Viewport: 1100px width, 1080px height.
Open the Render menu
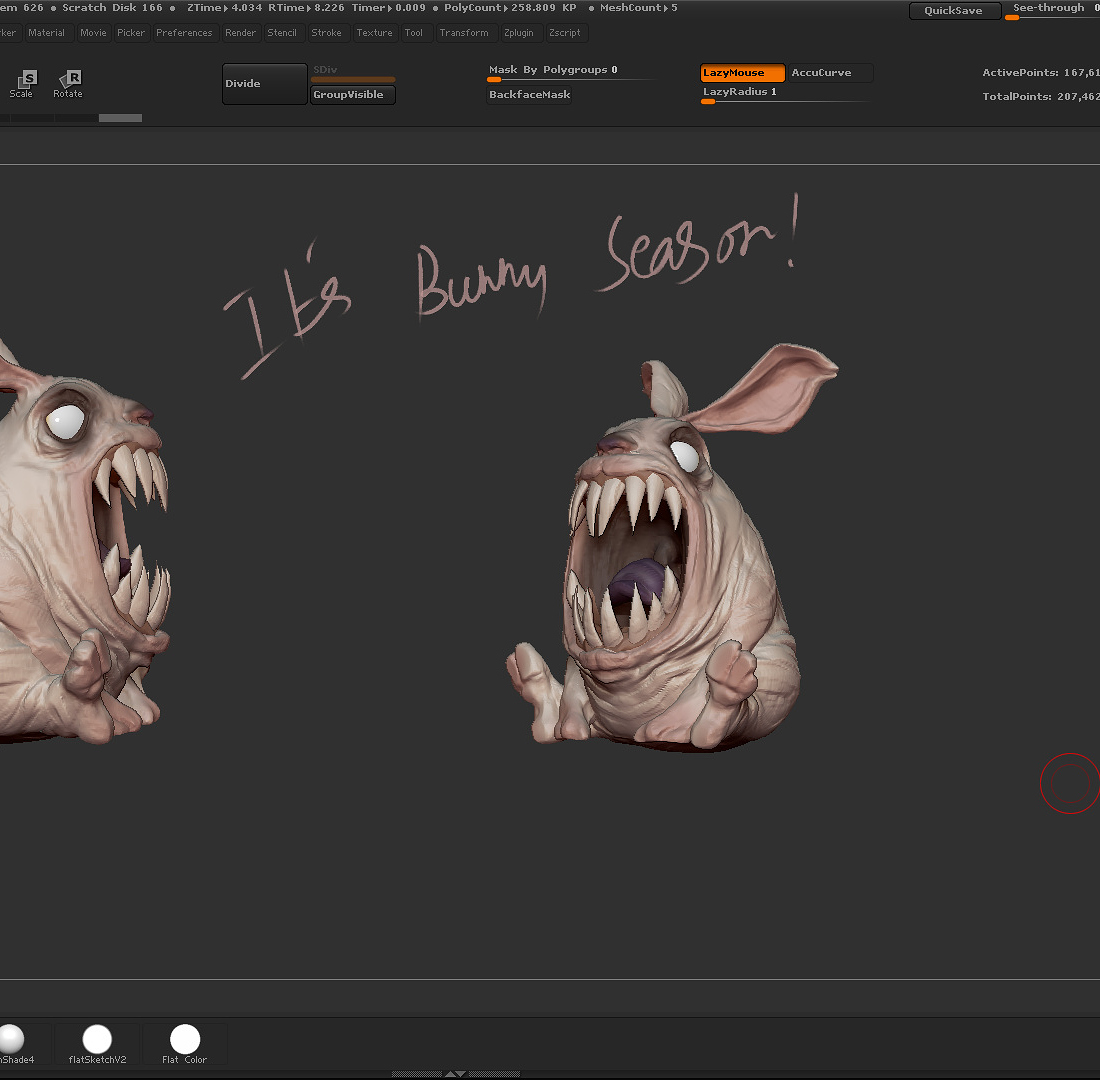[x=241, y=33]
